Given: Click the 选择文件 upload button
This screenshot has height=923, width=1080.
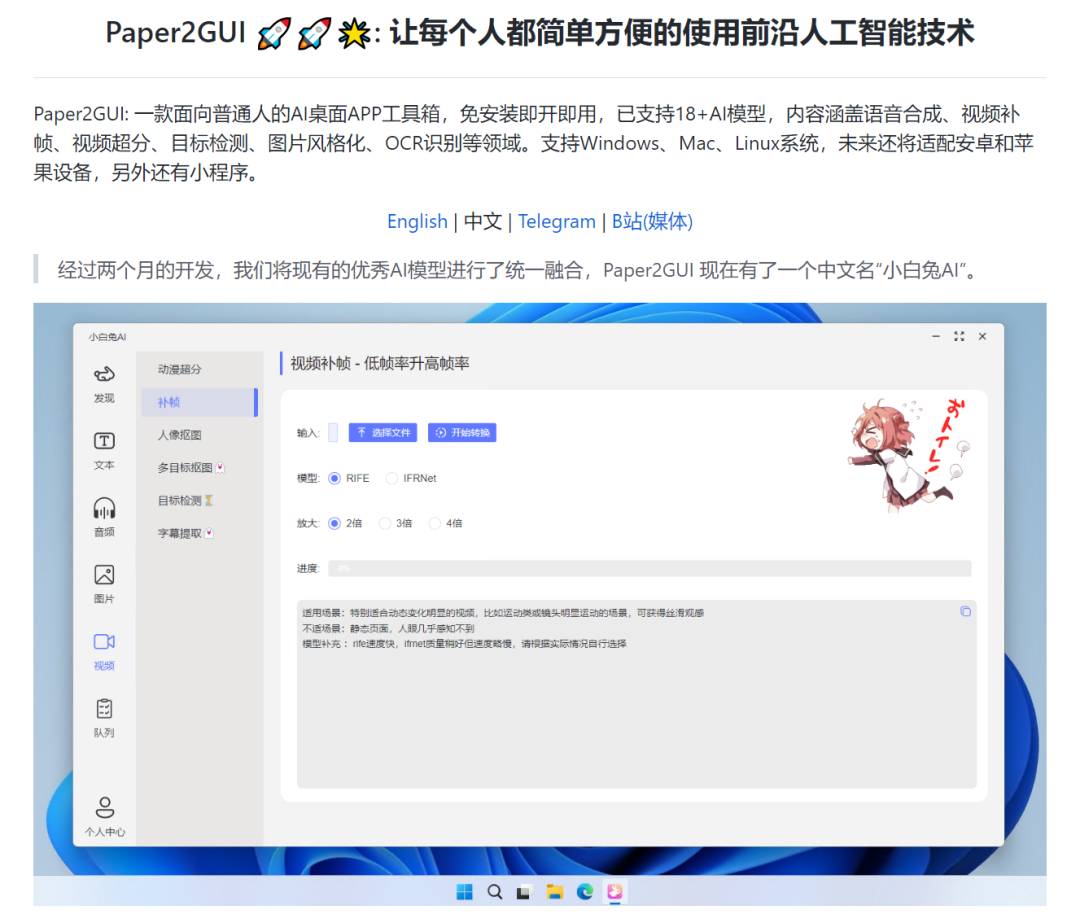Looking at the screenshot, I should coord(383,433).
